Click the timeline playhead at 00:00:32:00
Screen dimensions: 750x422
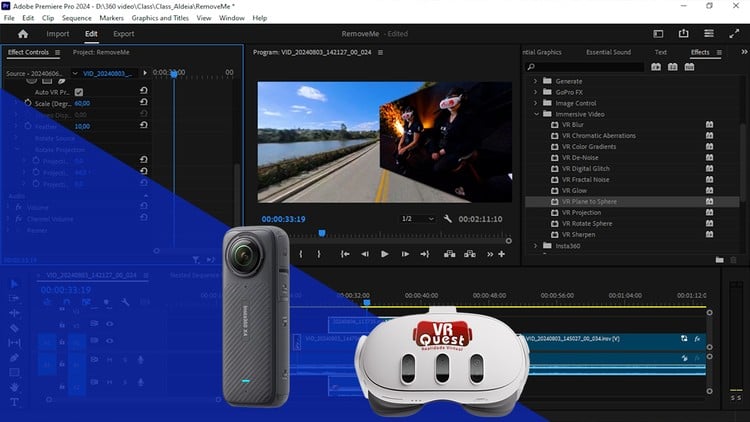tap(367, 302)
